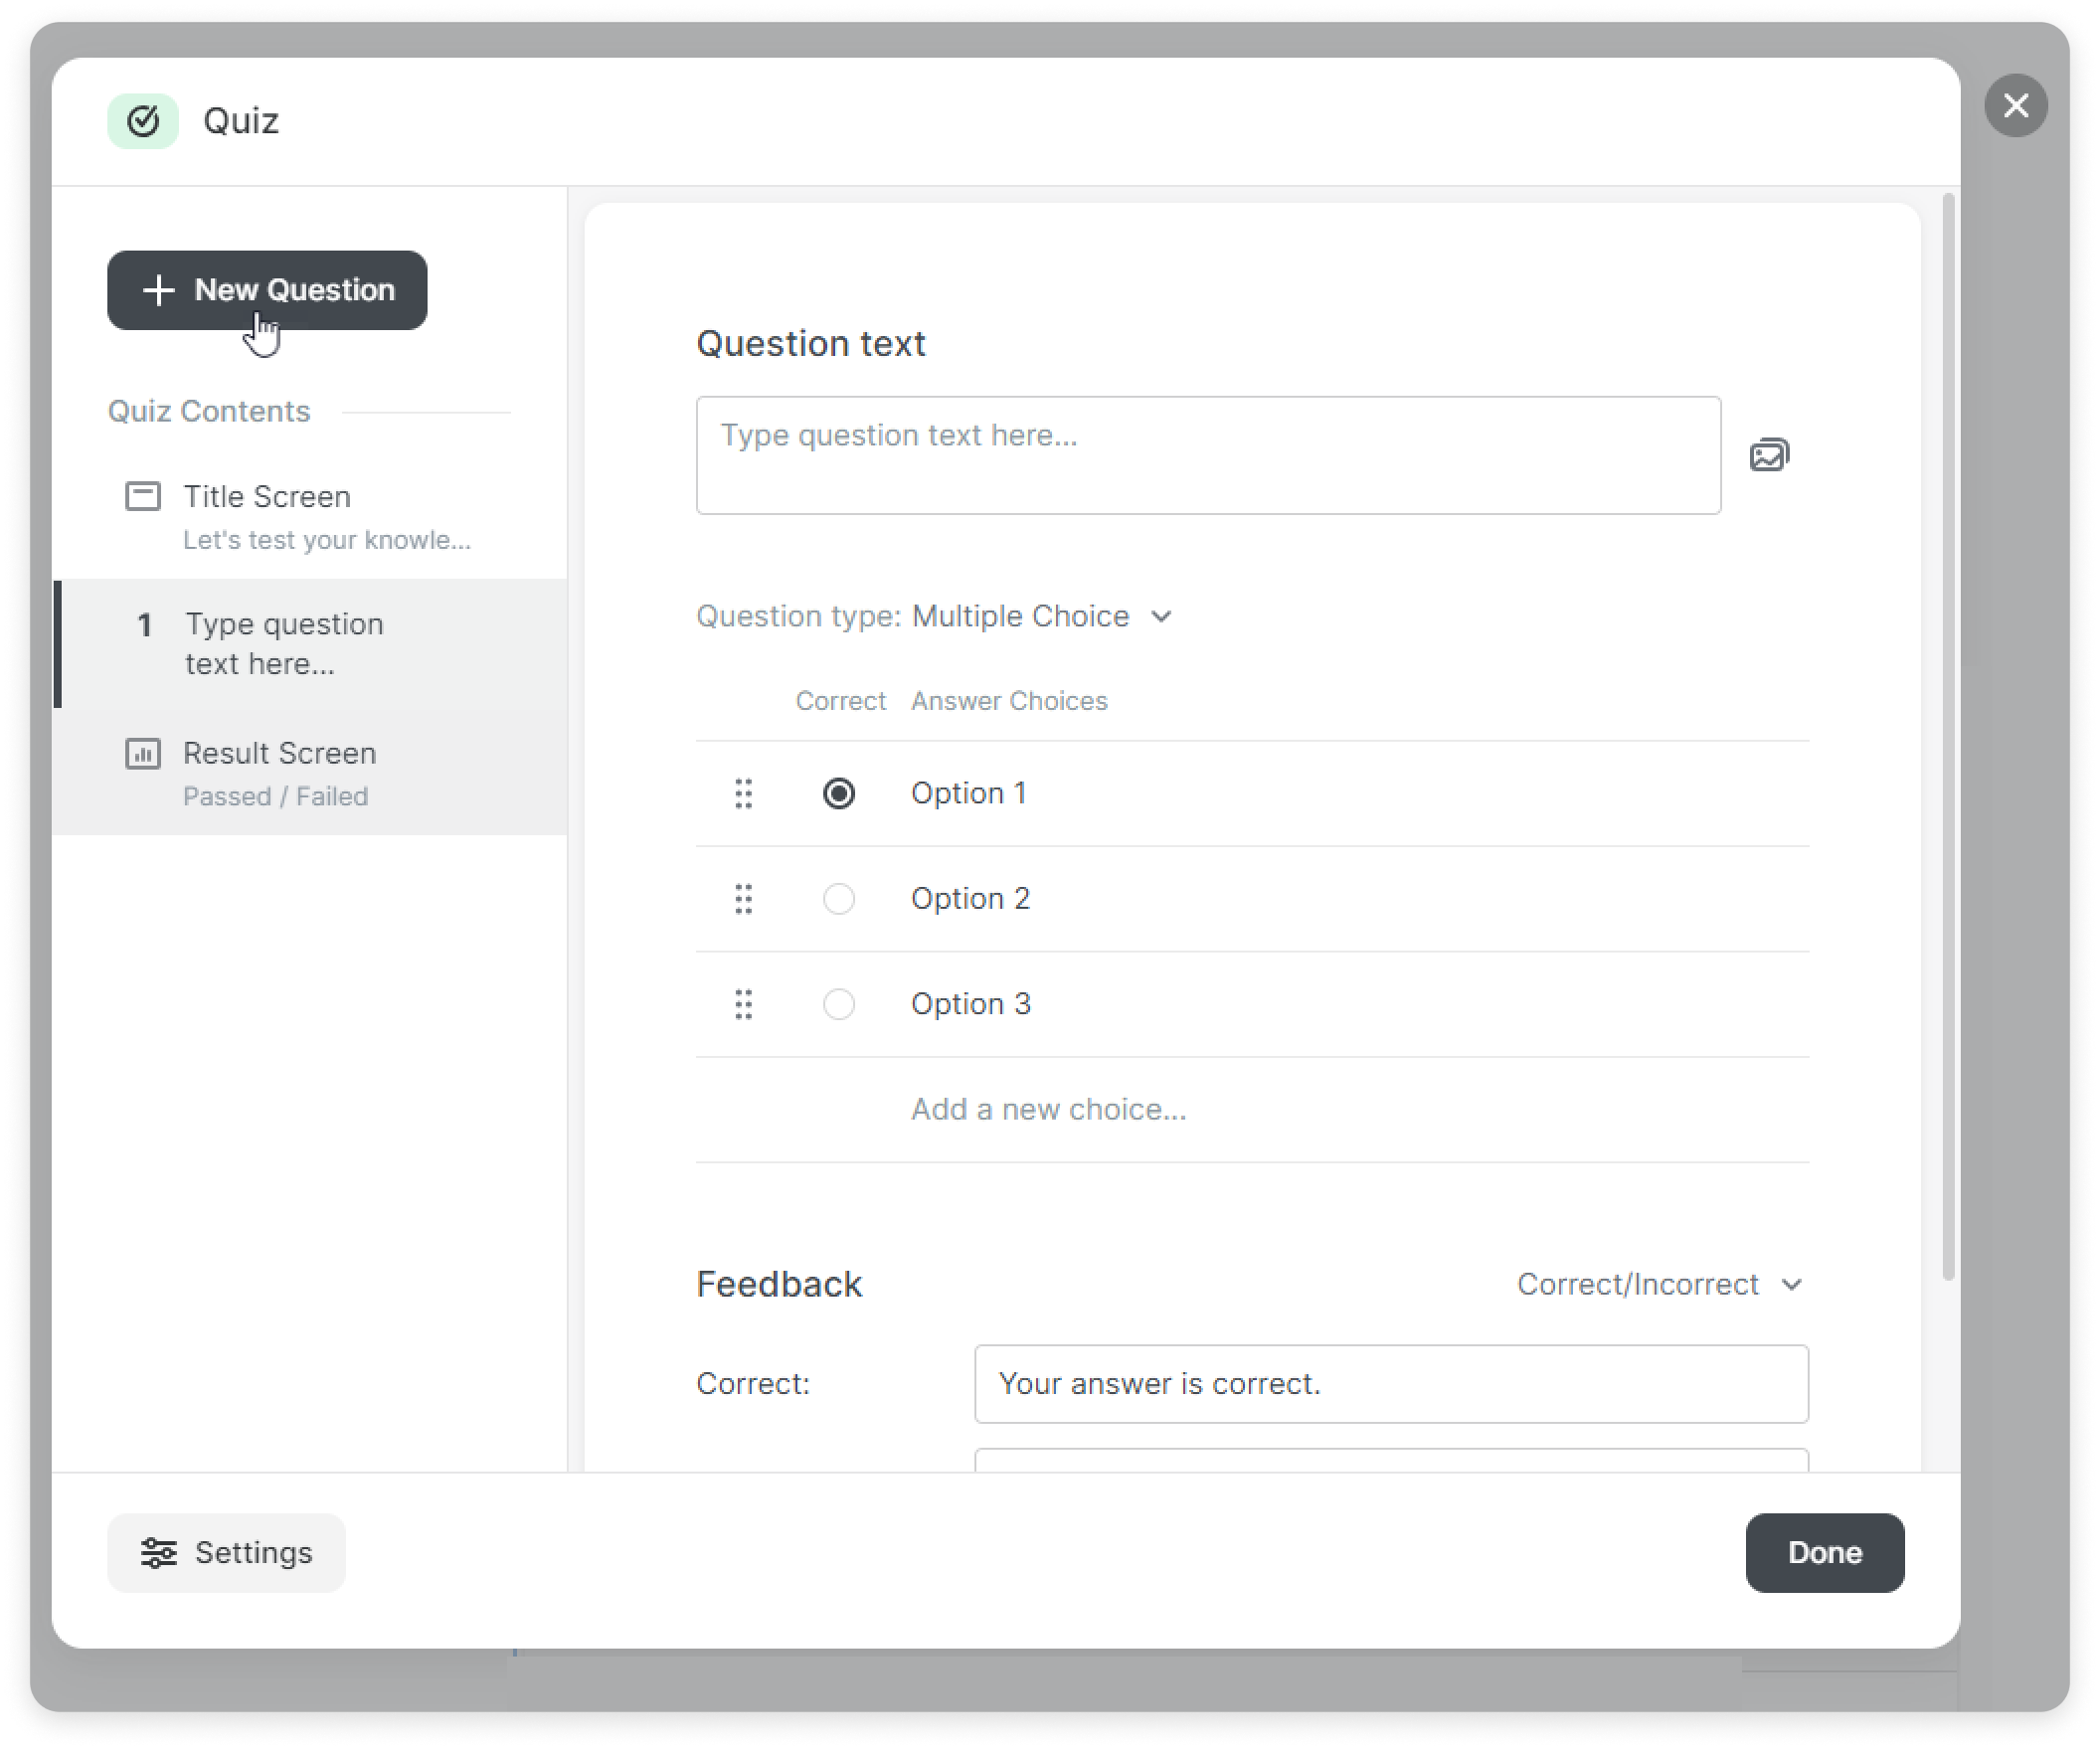Click the Title Screen icon in sidebar
Image resolution: width=2100 pixels, height=1750 pixels.
tap(142, 496)
